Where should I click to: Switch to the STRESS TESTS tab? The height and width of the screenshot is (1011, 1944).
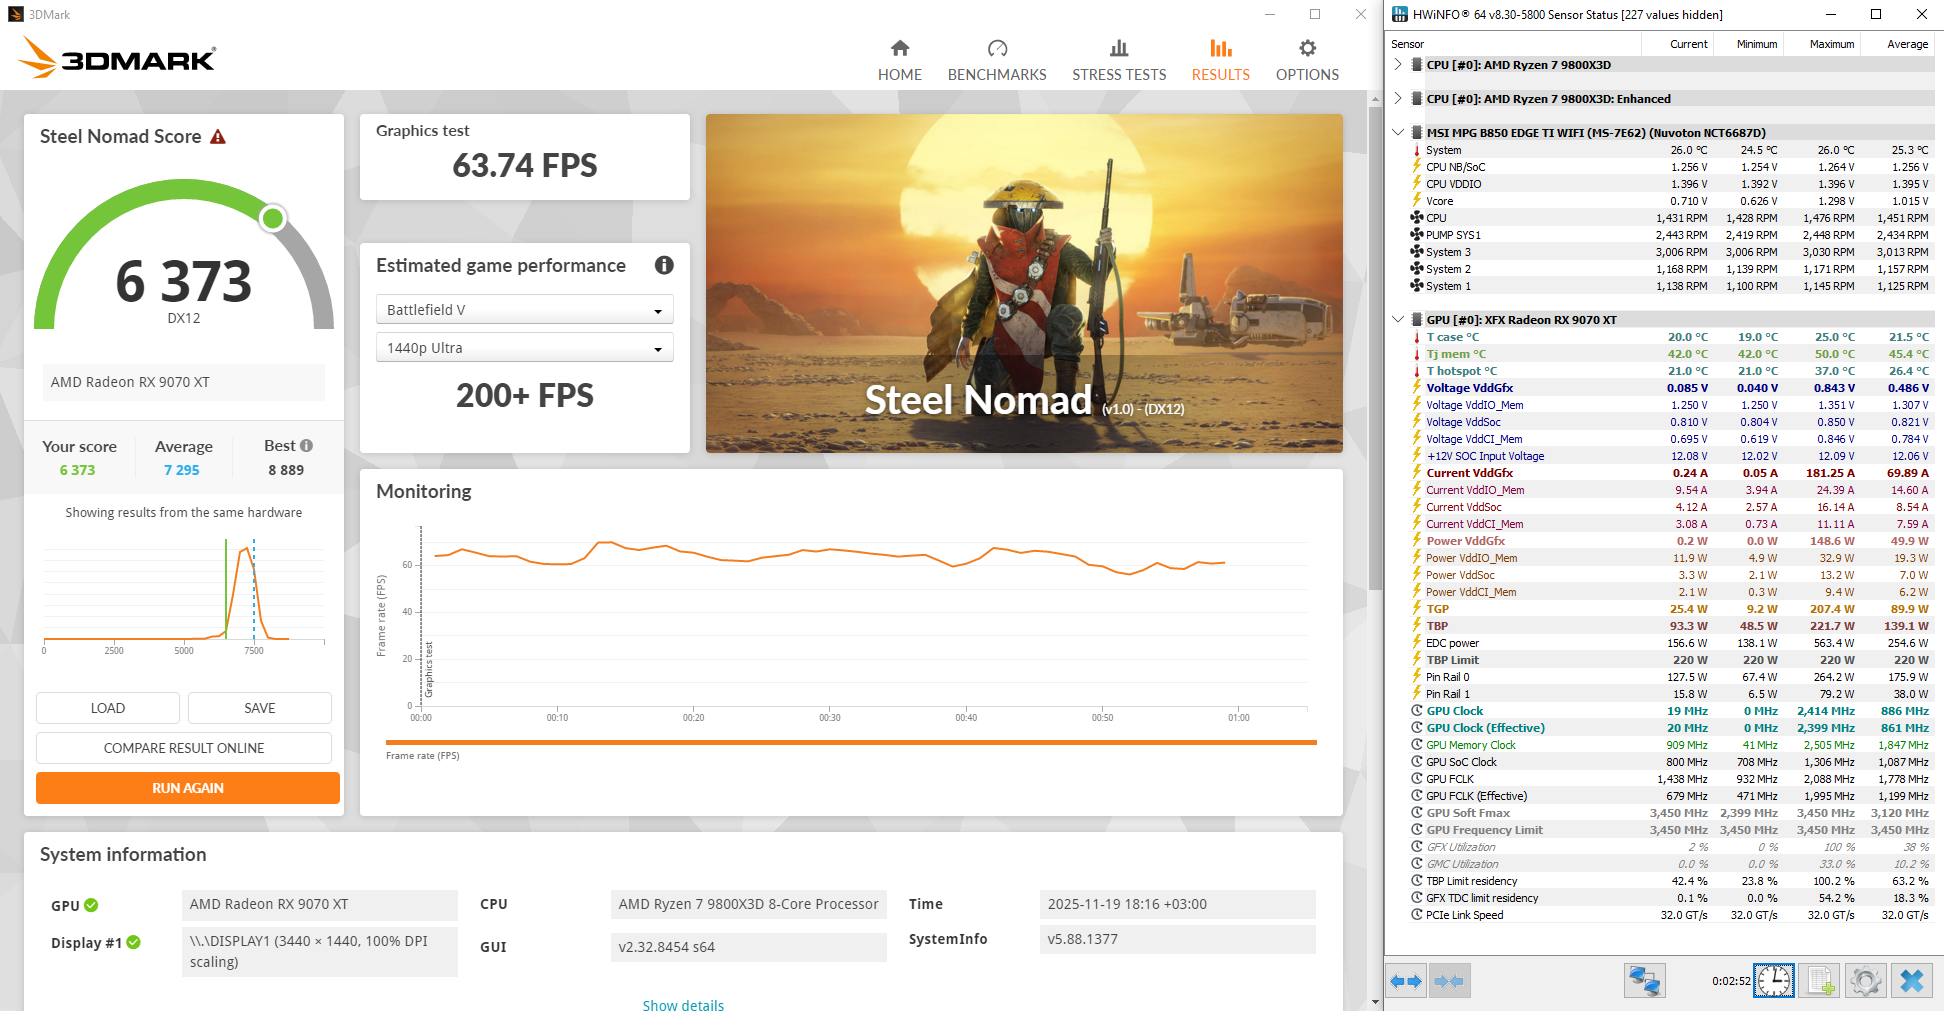1119,61
